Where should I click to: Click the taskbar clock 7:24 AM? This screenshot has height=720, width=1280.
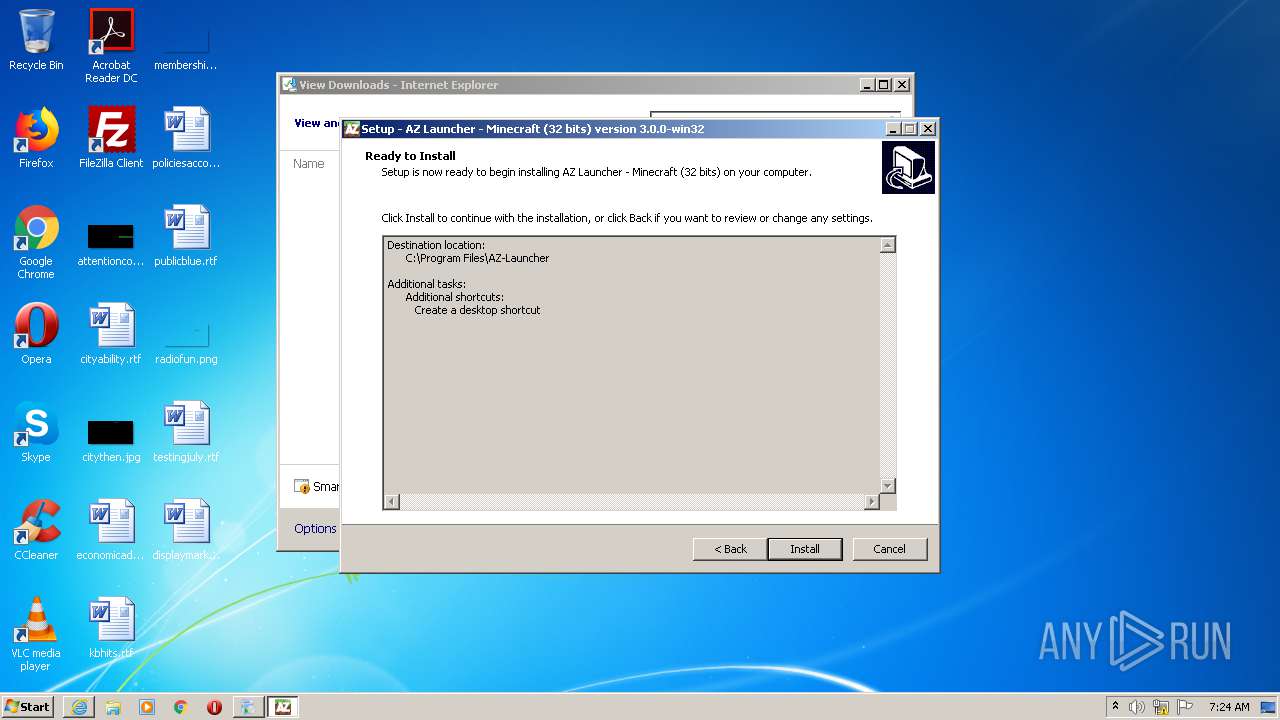pyautogui.click(x=1229, y=707)
